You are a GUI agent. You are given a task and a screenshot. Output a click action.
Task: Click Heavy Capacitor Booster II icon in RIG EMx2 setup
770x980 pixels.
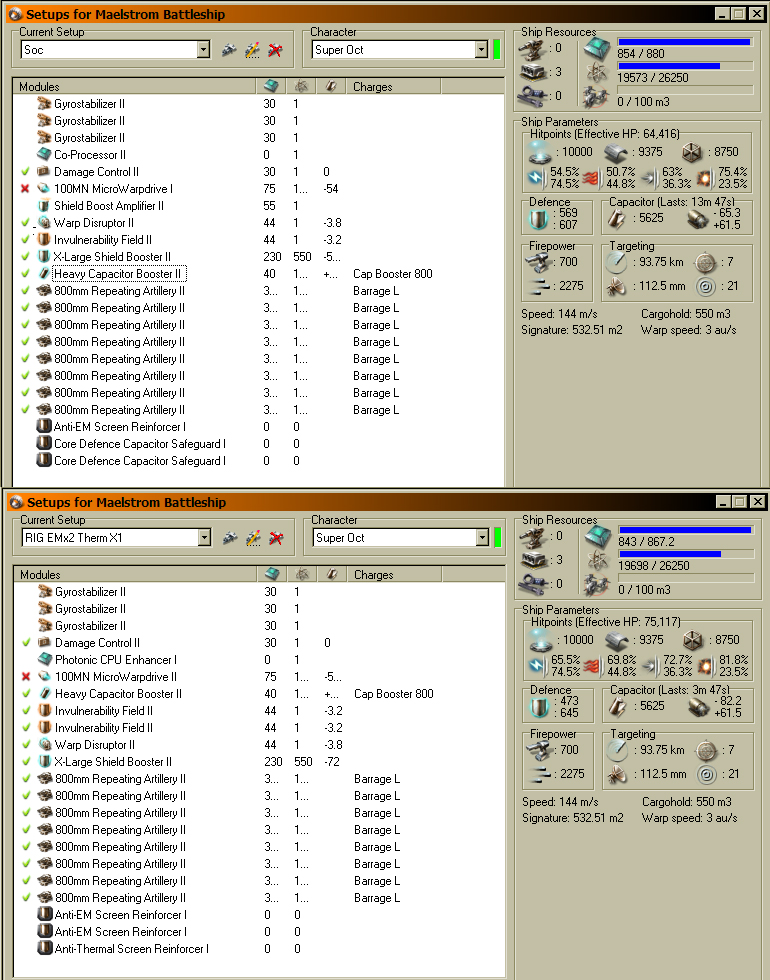tap(45, 694)
